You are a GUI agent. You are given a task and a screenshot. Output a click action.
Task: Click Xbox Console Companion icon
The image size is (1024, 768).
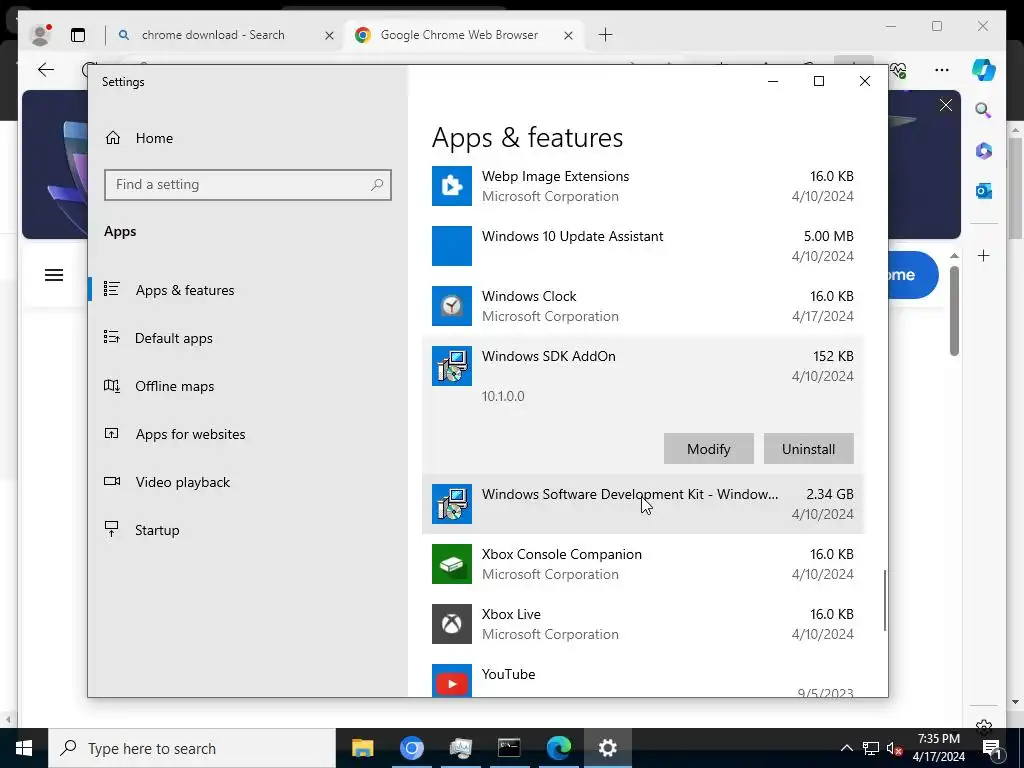[x=451, y=564]
